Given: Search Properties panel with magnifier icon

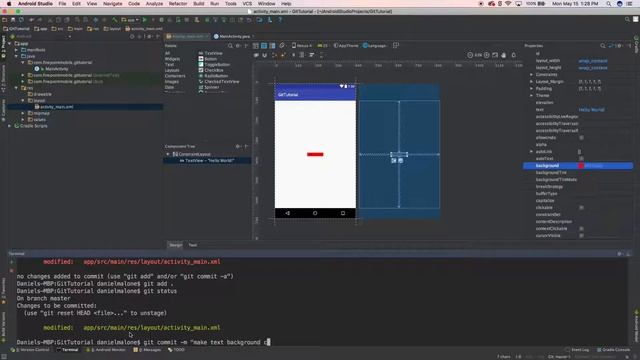Looking at the screenshot, I should pos(603,46).
